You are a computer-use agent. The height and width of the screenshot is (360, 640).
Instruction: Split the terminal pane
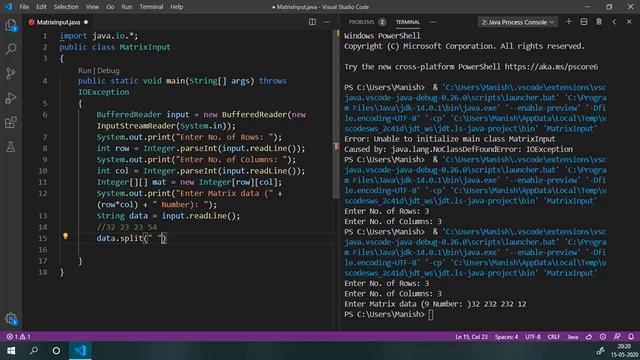click(584, 22)
